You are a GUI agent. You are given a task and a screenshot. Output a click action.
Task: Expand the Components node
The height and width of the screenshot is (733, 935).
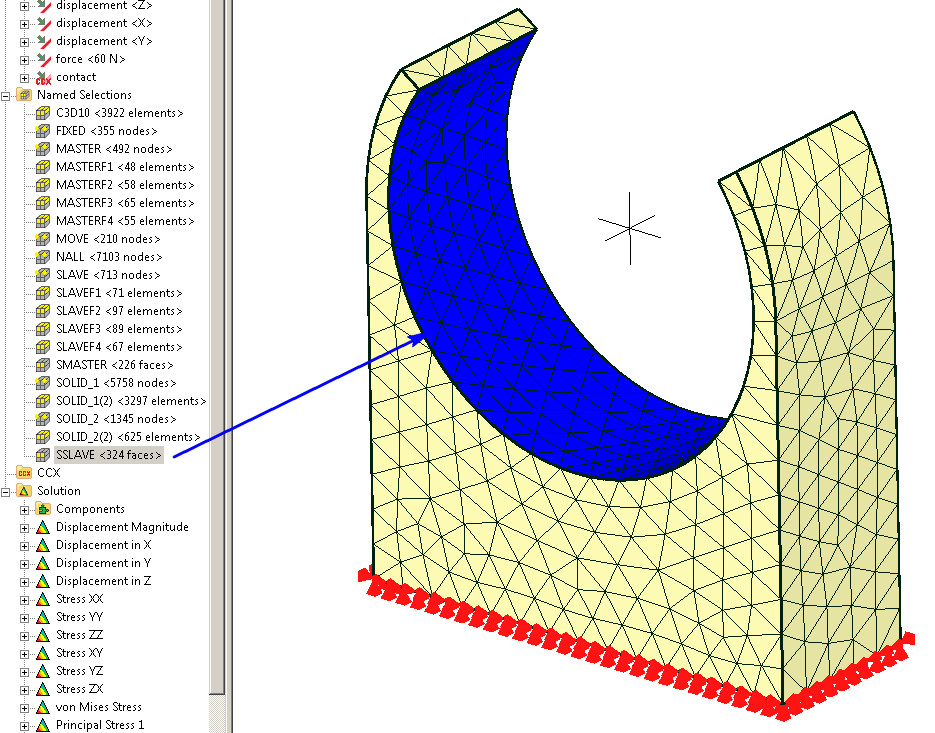click(24, 510)
